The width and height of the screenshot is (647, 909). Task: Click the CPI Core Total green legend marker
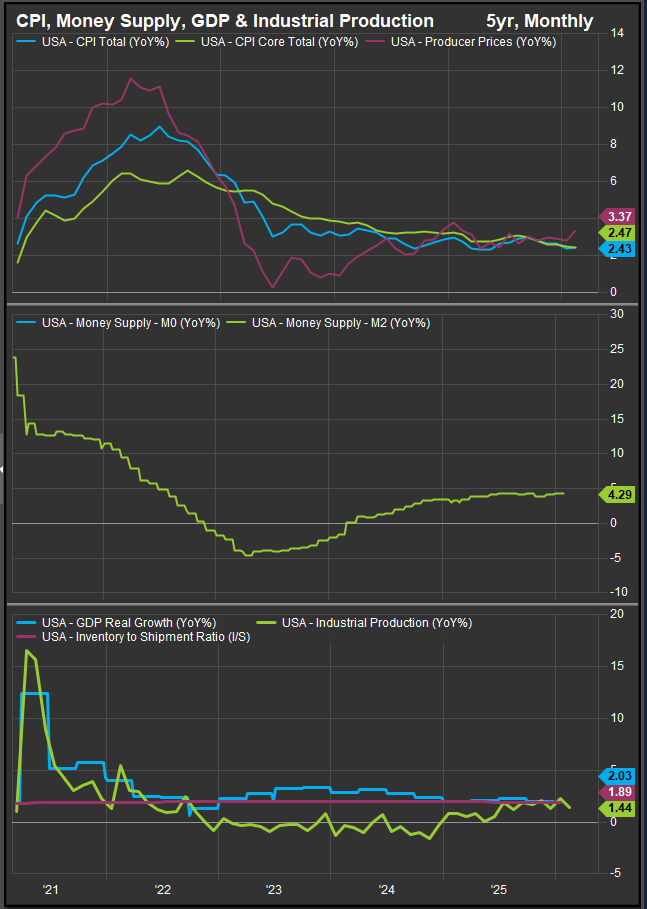click(187, 42)
